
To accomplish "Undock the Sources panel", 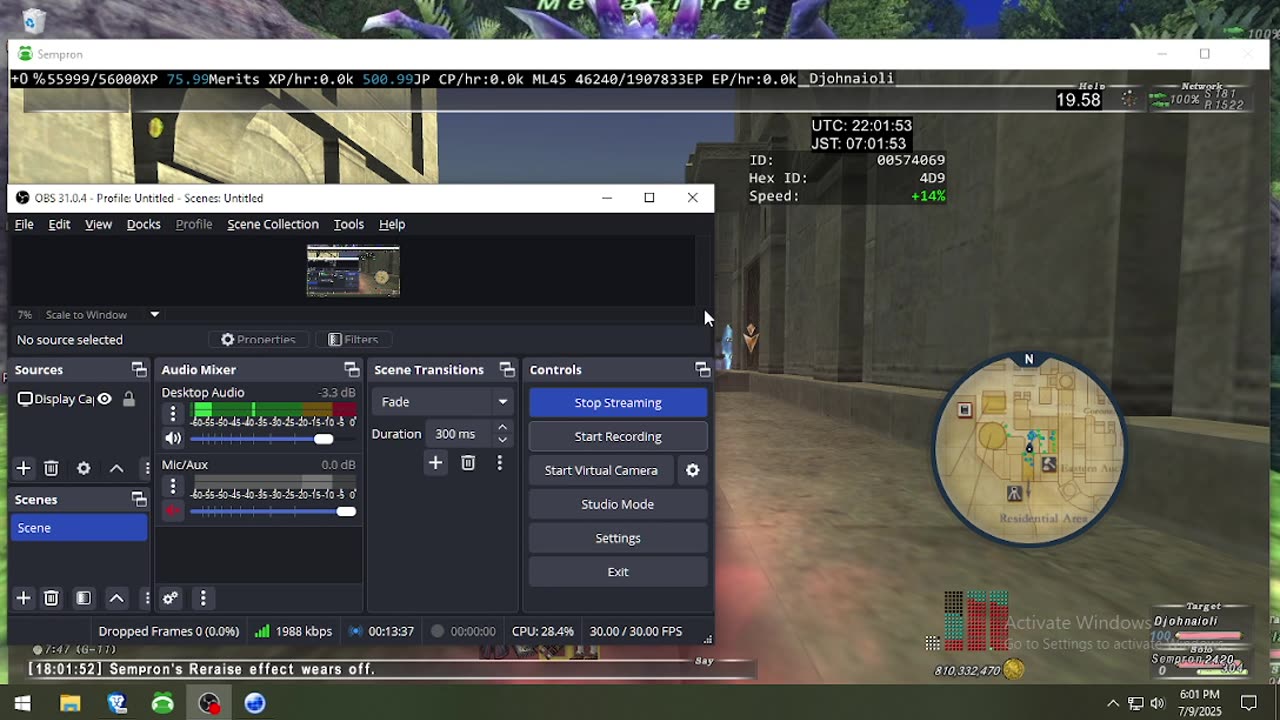I will coord(139,370).
